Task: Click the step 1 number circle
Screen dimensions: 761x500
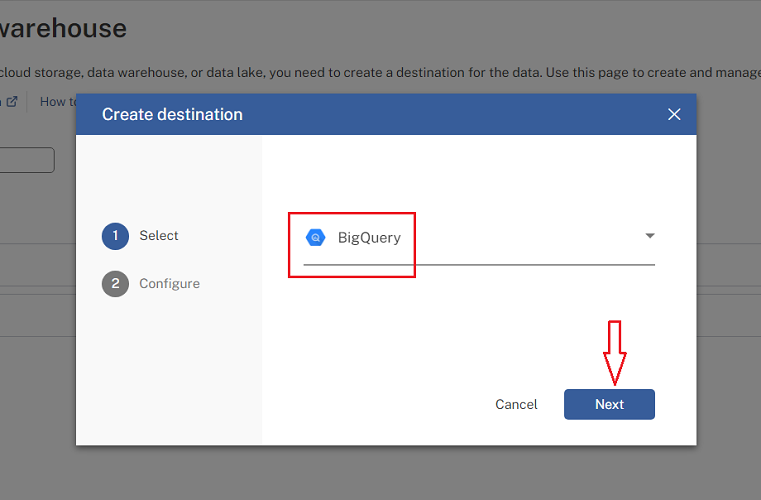Action: click(x=115, y=236)
